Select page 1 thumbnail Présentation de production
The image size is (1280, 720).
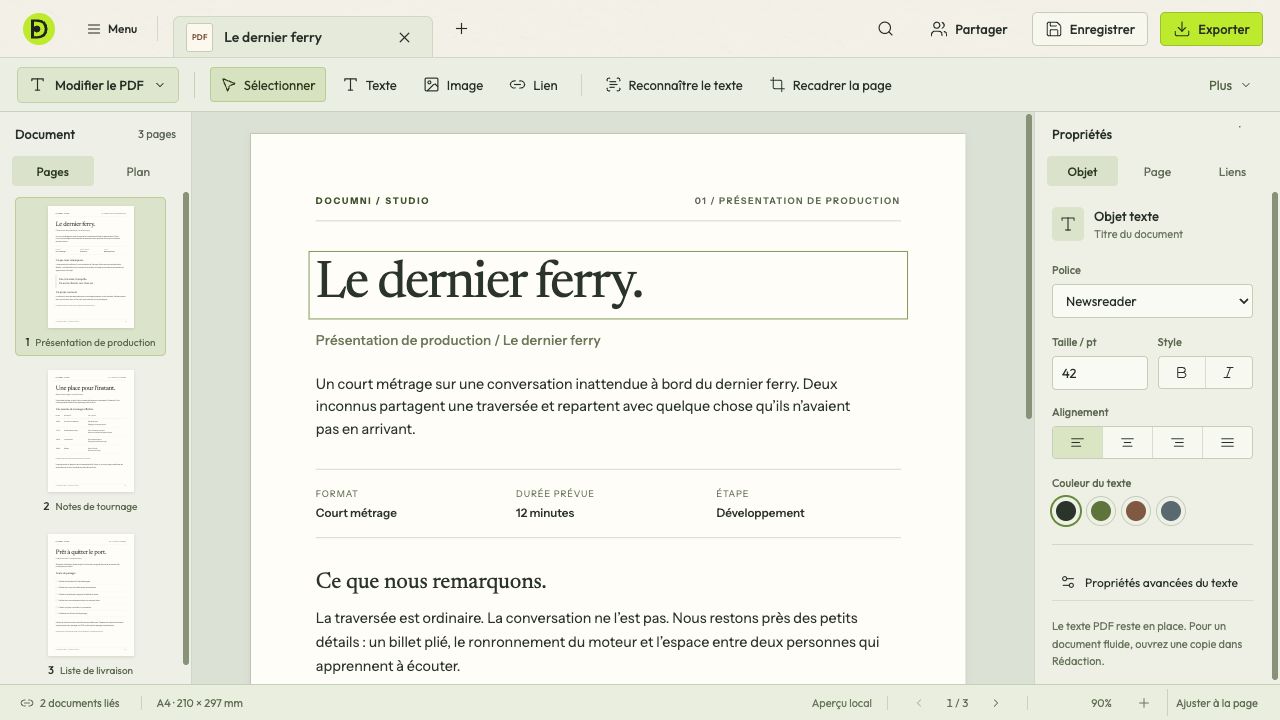click(x=90, y=276)
